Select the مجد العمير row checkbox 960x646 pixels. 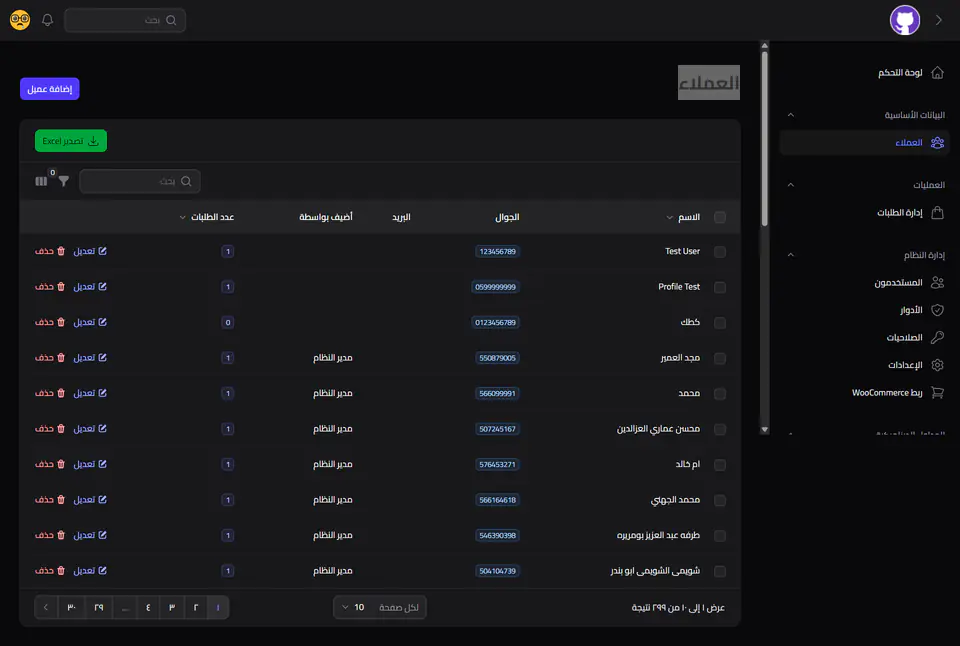click(x=720, y=358)
